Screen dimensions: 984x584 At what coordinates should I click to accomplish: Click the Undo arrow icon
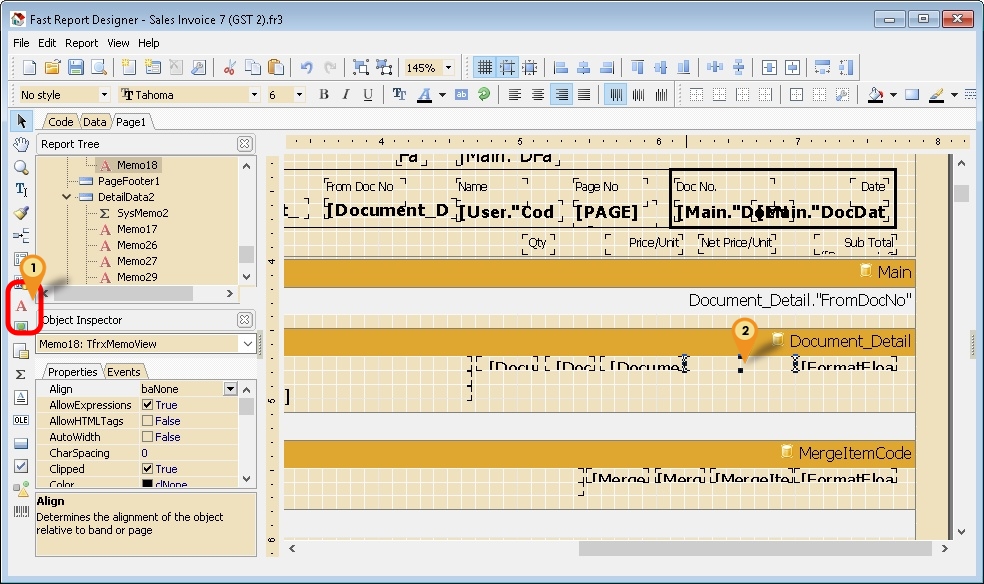(x=306, y=67)
